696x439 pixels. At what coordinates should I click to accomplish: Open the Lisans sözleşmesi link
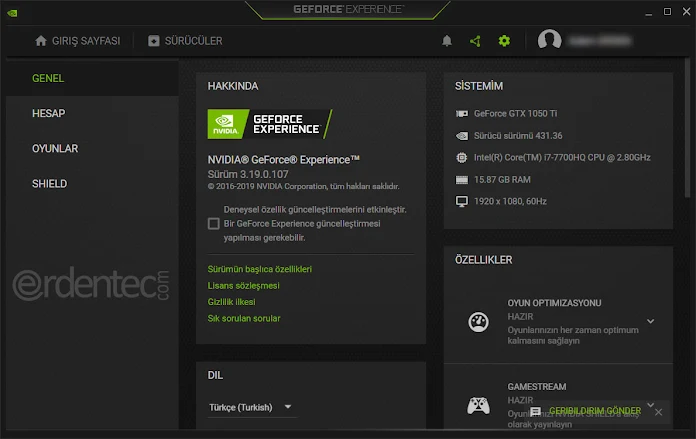click(x=244, y=285)
